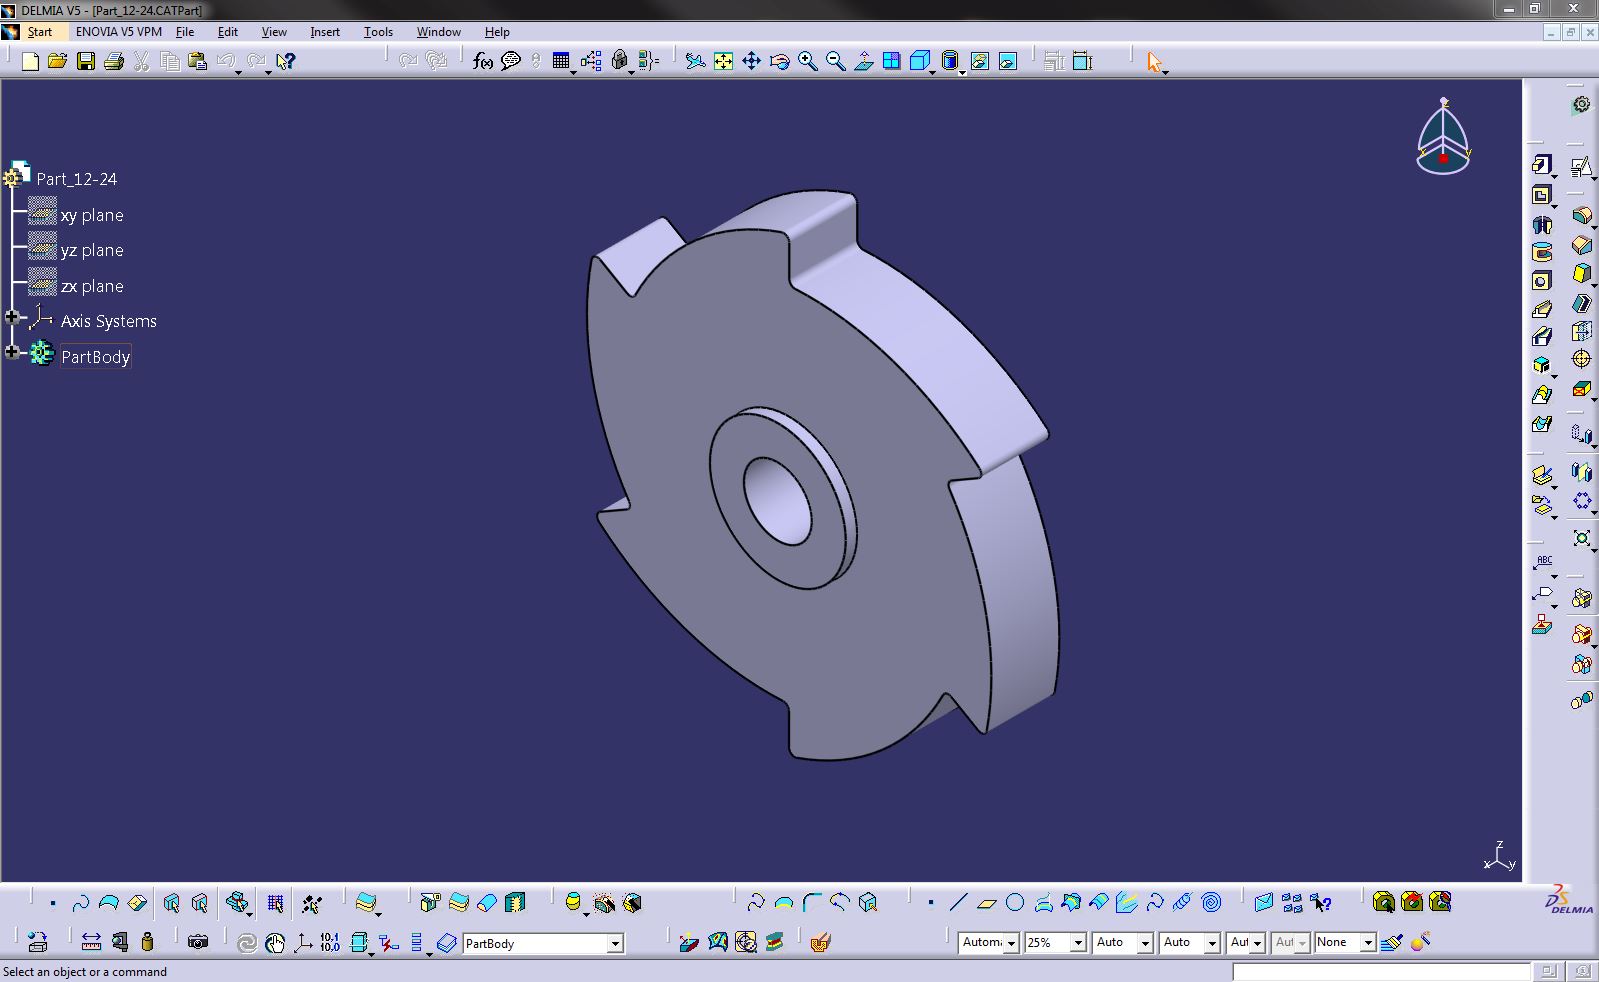Open the Start menu
The height and width of the screenshot is (982, 1599).
[x=40, y=32]
